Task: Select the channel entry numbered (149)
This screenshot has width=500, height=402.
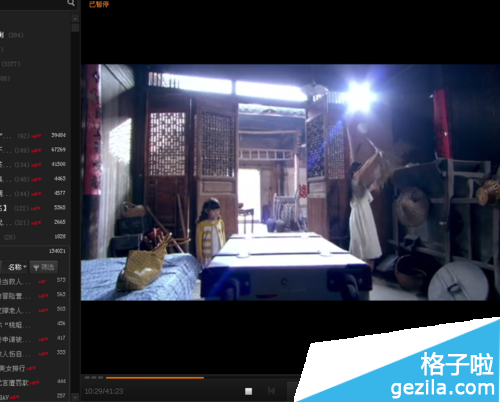Action: tap(33, 150)
